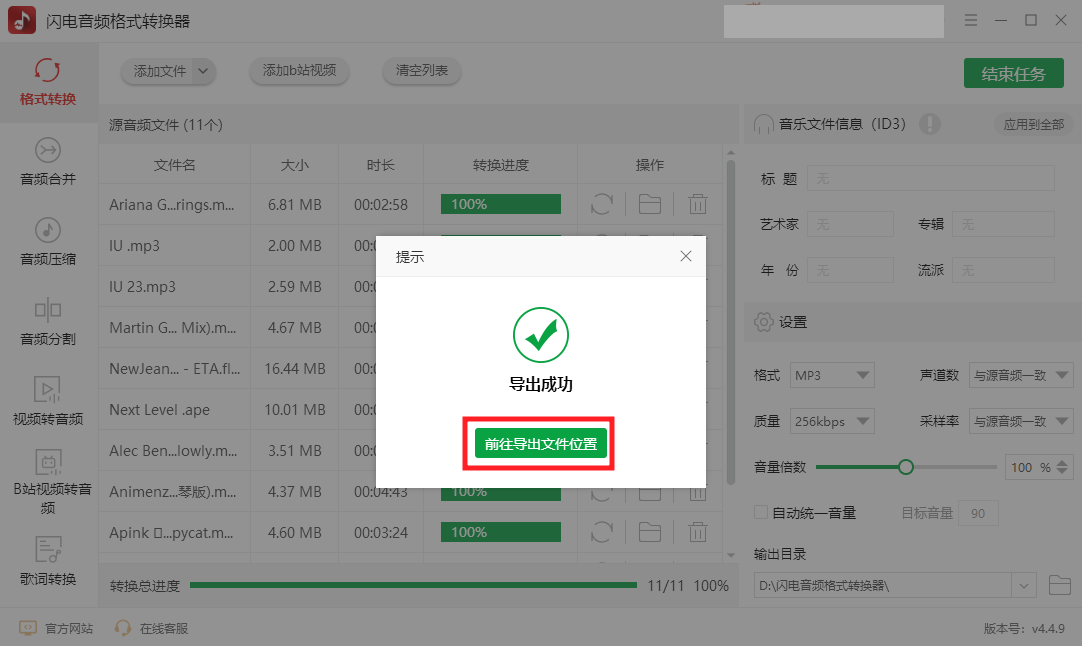Click the 标题 input field
Viewport: 1082px width, 646px height.
(x=930, y=179)
